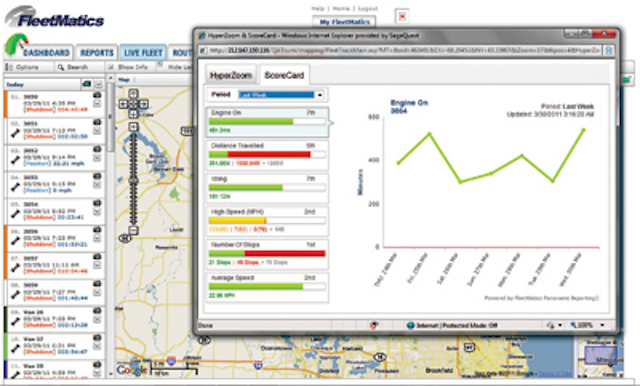The height and width of the screenshot is (386, 640).
Task: Click the Options toolbar button
Action: [x=28, y=67]
